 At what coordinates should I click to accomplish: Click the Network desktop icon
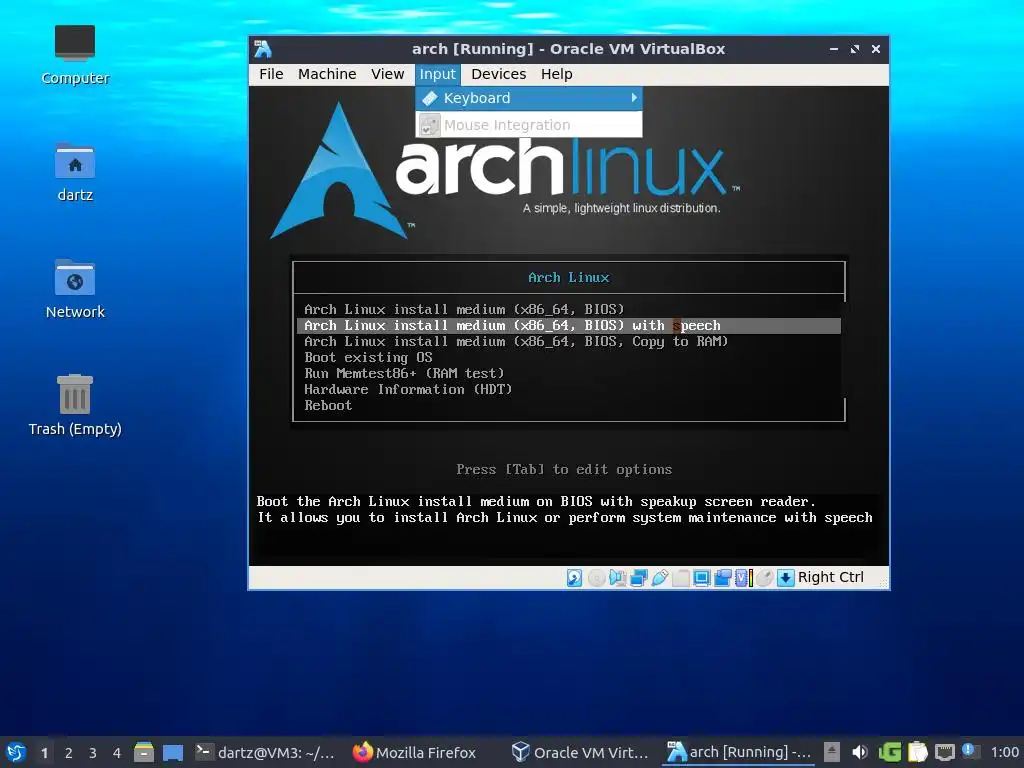click(x=74, y=289)
